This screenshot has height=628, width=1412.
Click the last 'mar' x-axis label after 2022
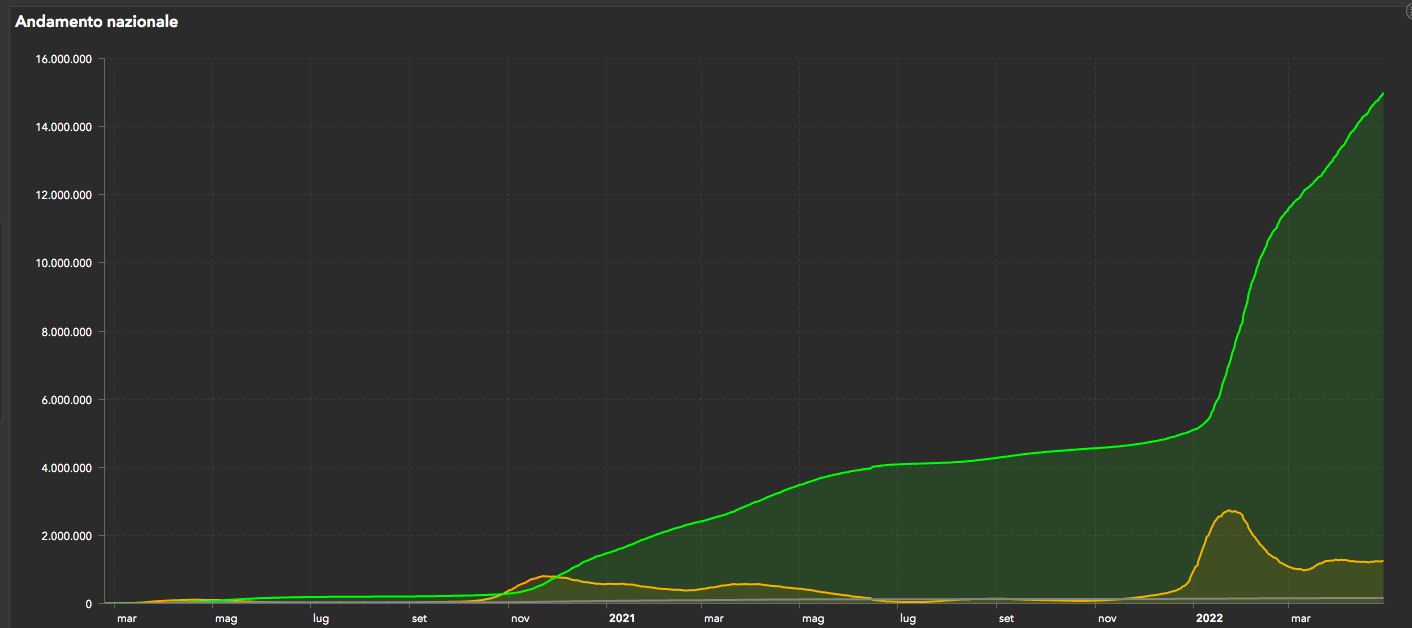coord(1299,619)
